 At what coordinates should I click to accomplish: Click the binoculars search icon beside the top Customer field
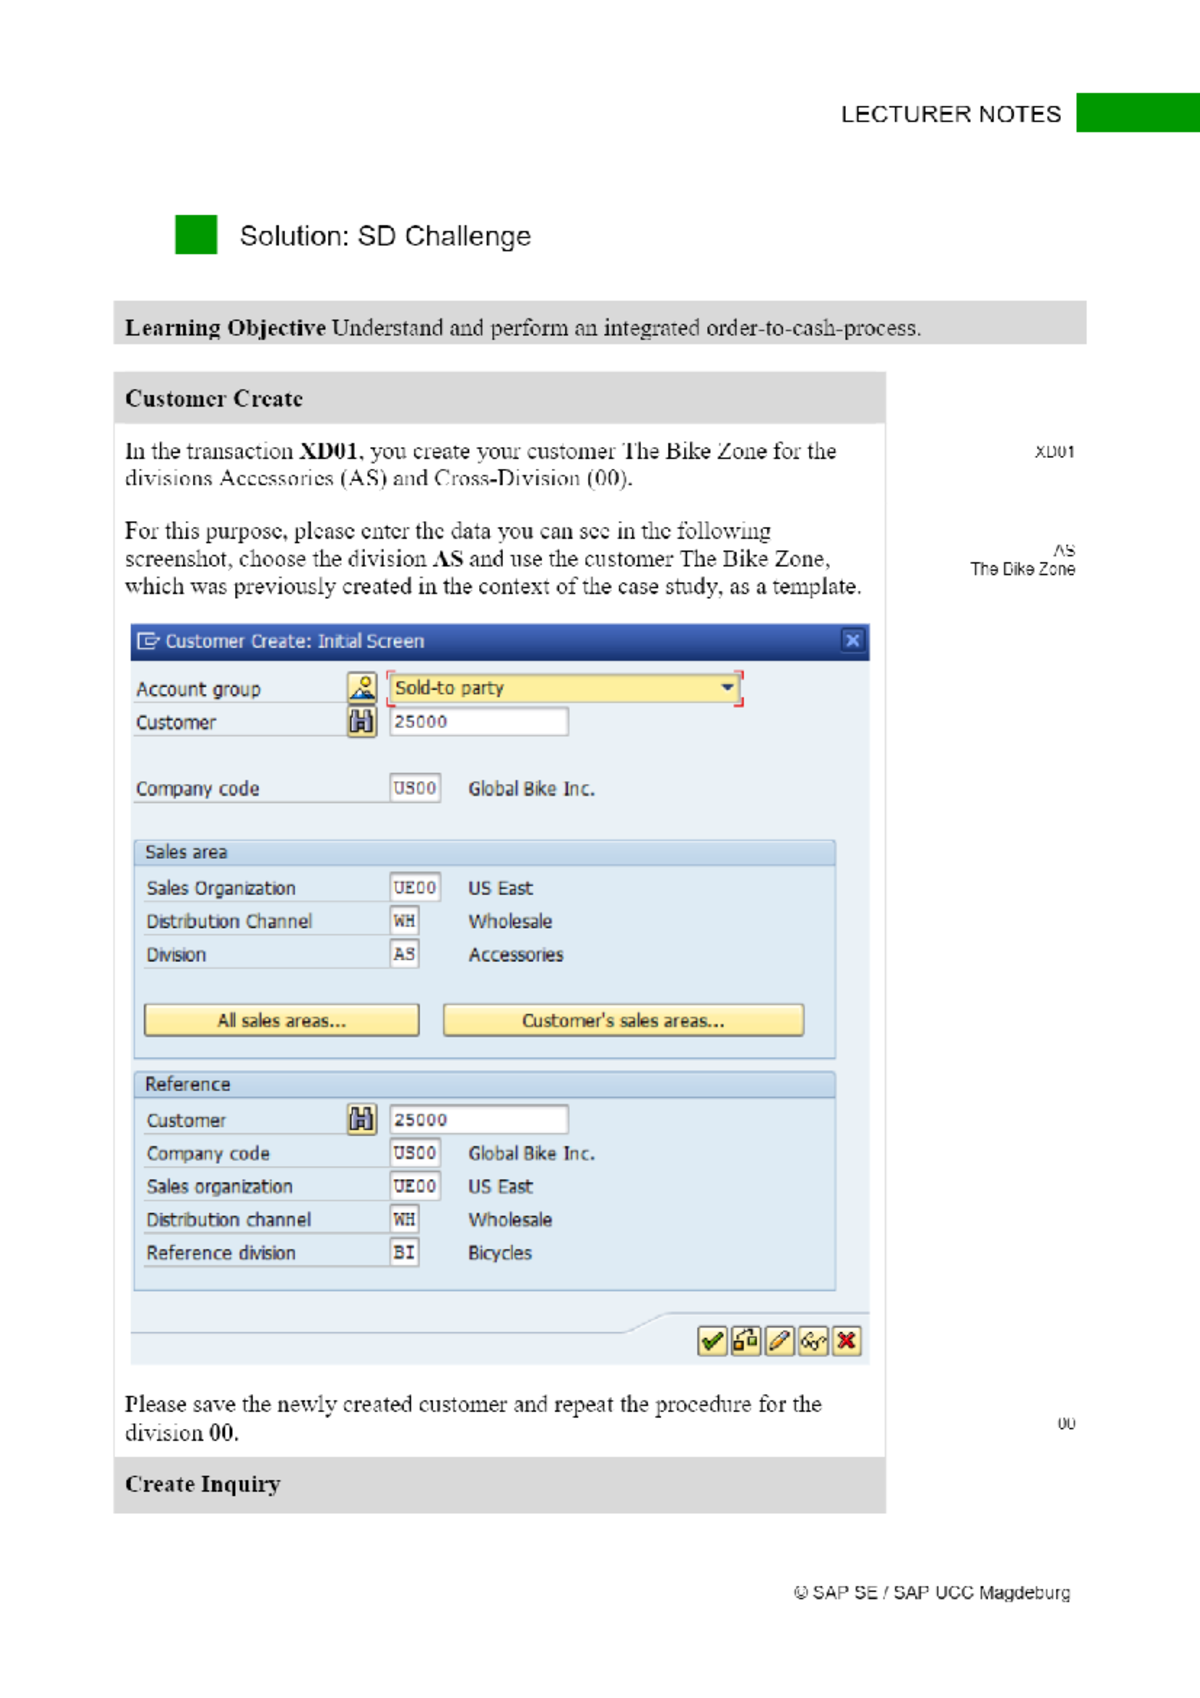(x=362, y=721)
